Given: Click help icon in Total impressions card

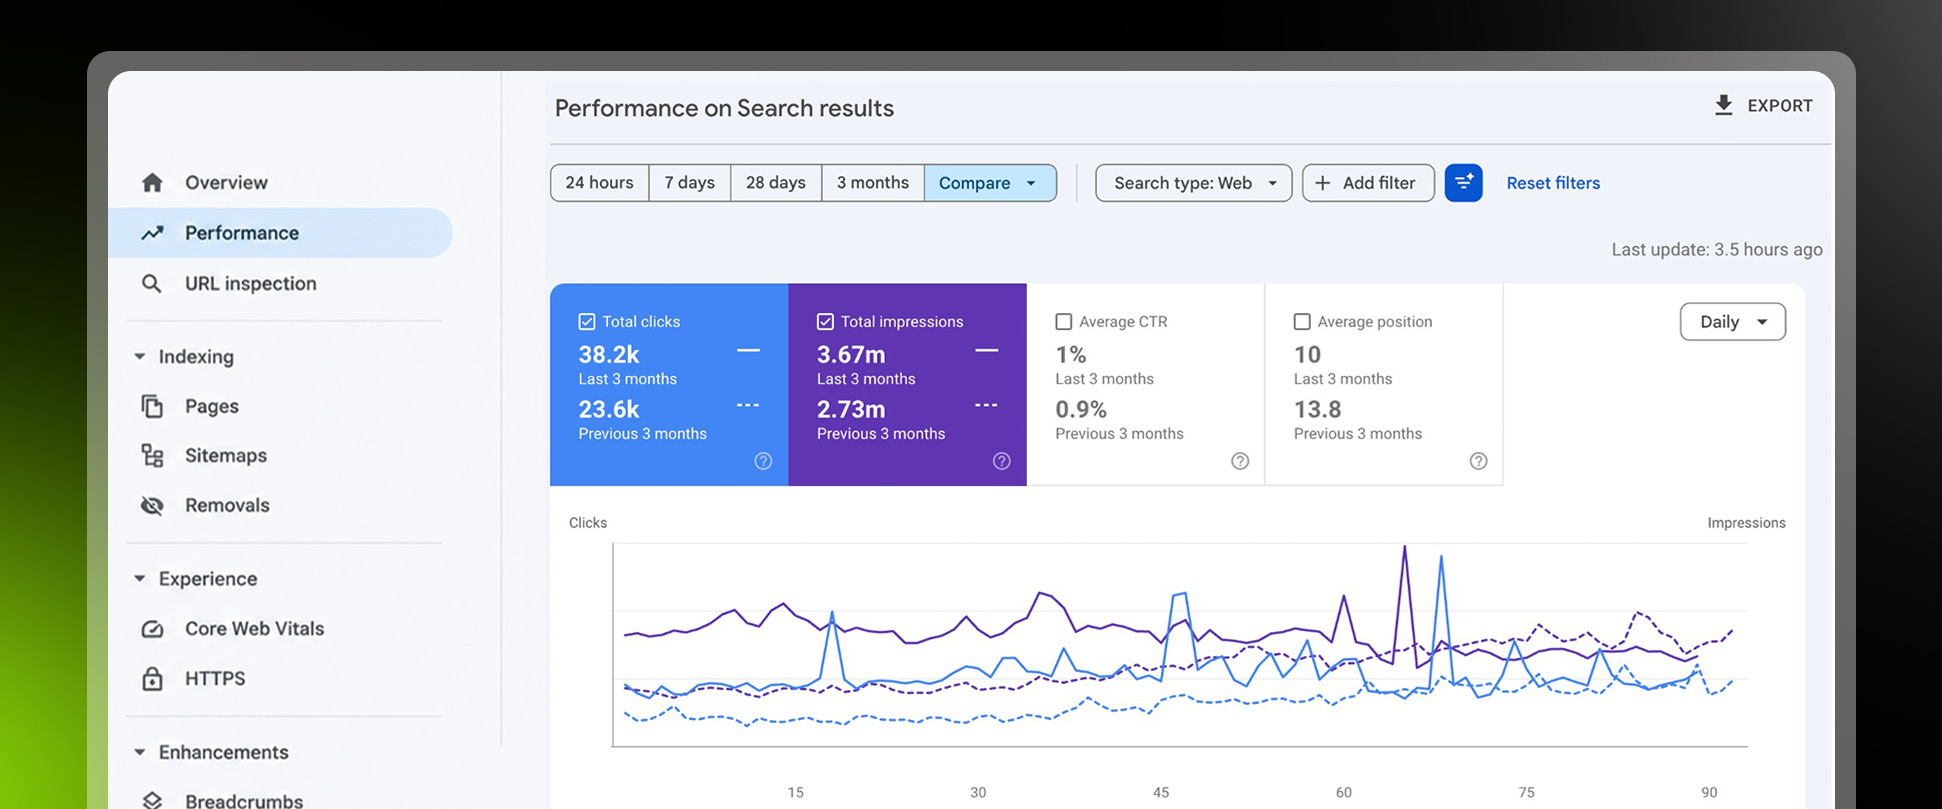Looking at the screenshot, I should [x=1001, y=461].
